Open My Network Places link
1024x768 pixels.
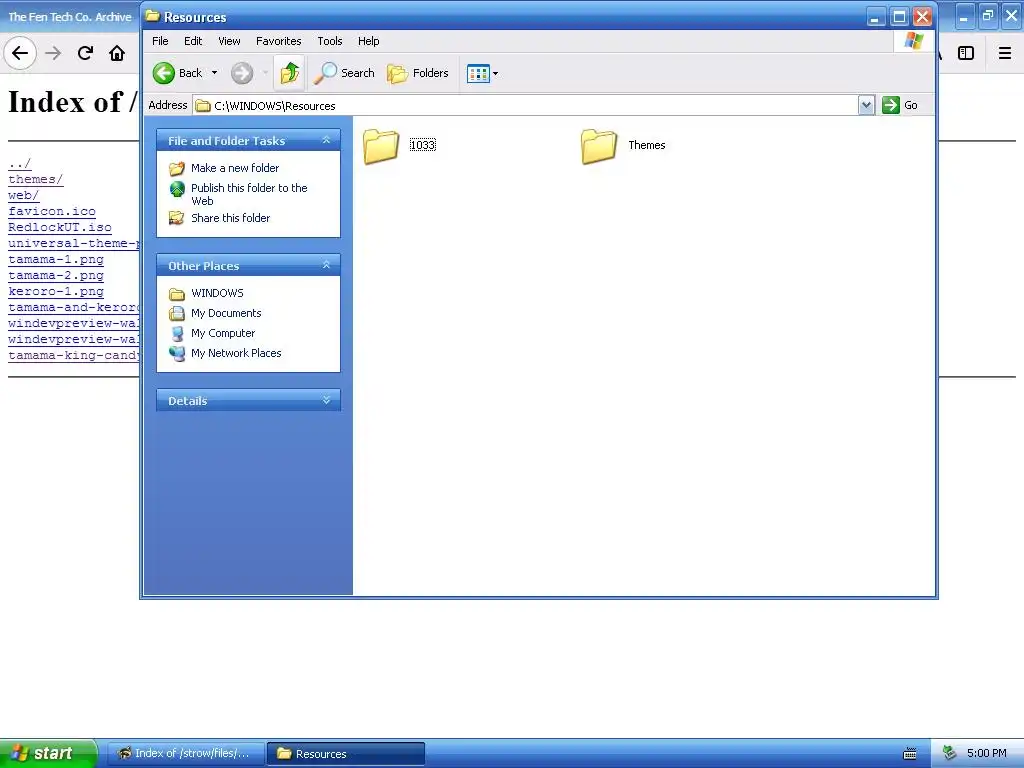236,353
